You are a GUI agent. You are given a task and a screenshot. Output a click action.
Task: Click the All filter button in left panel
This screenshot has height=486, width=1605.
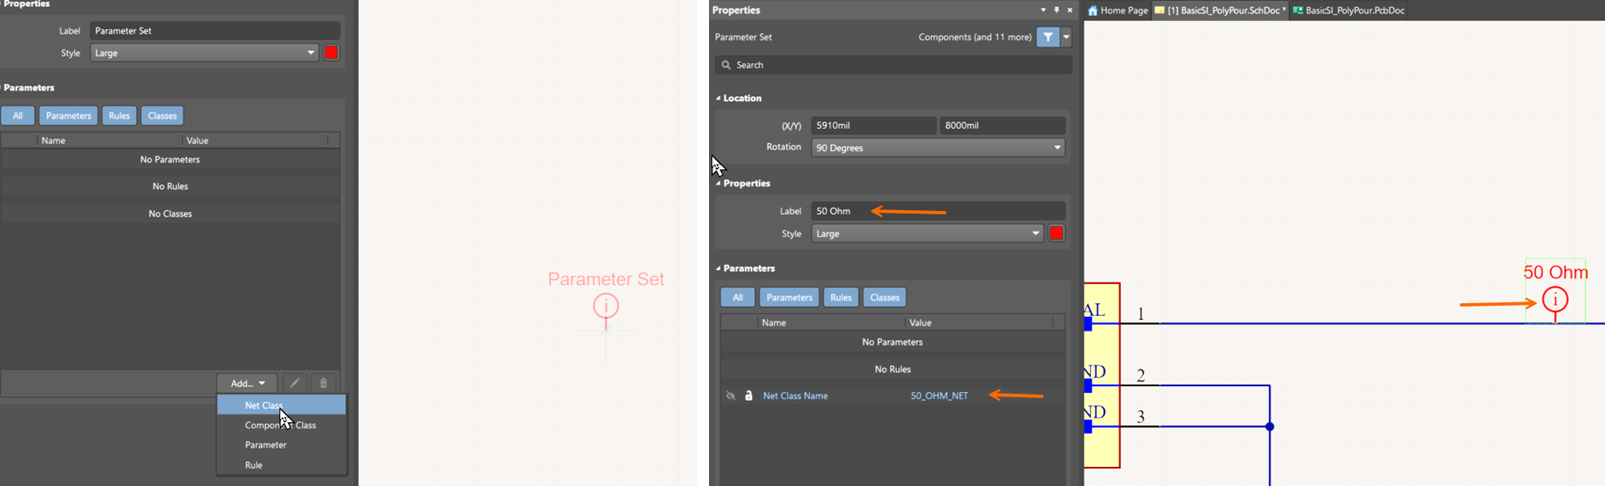click(x=18, y=116)
